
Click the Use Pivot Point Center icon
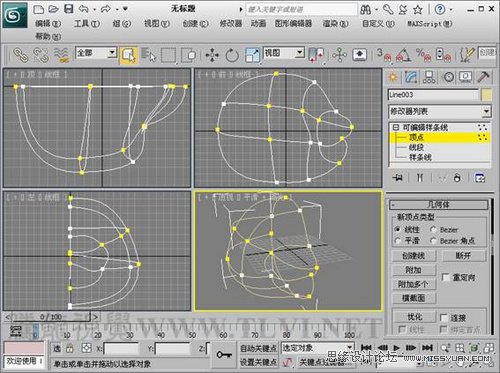pos(316,55)
